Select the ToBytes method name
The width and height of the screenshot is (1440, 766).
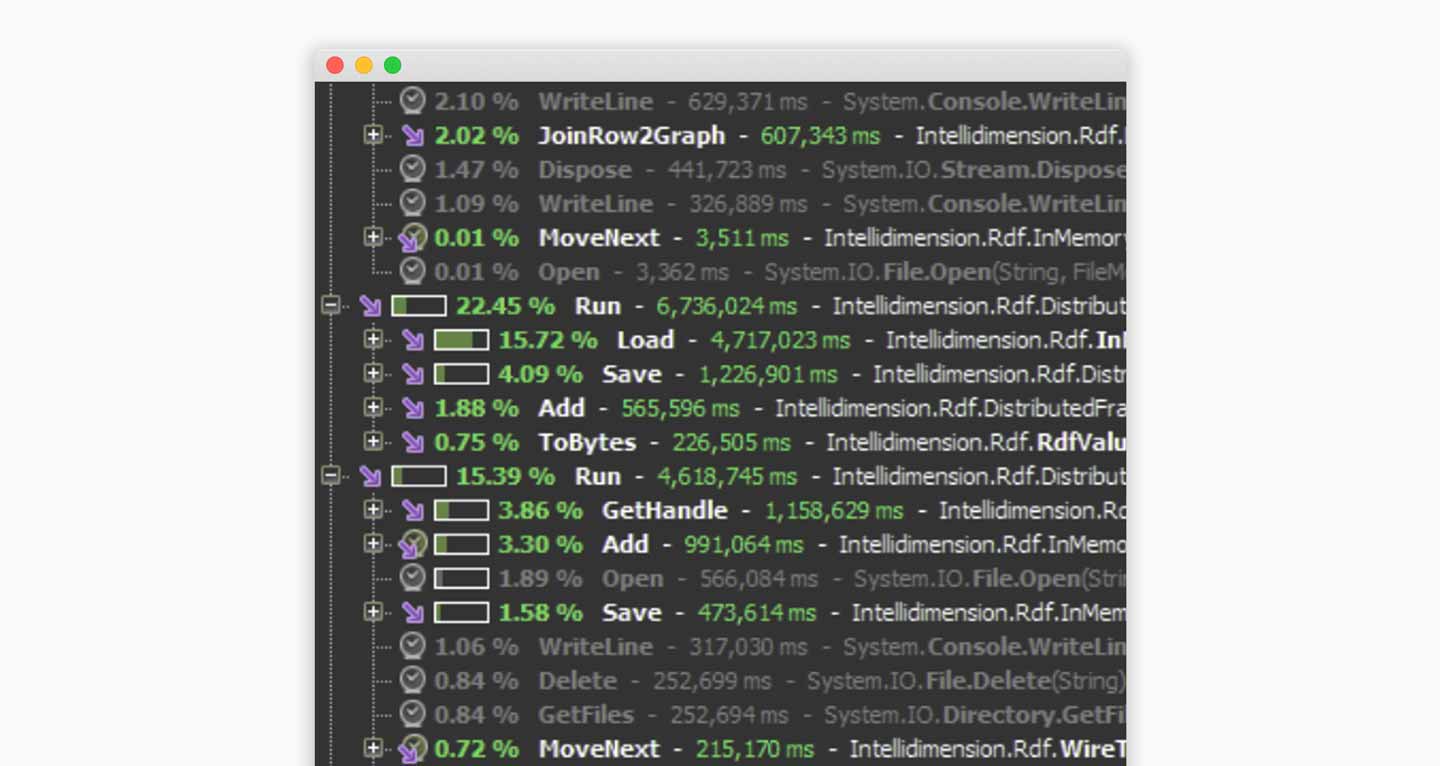pyautogui.click(x=587, y=442)
